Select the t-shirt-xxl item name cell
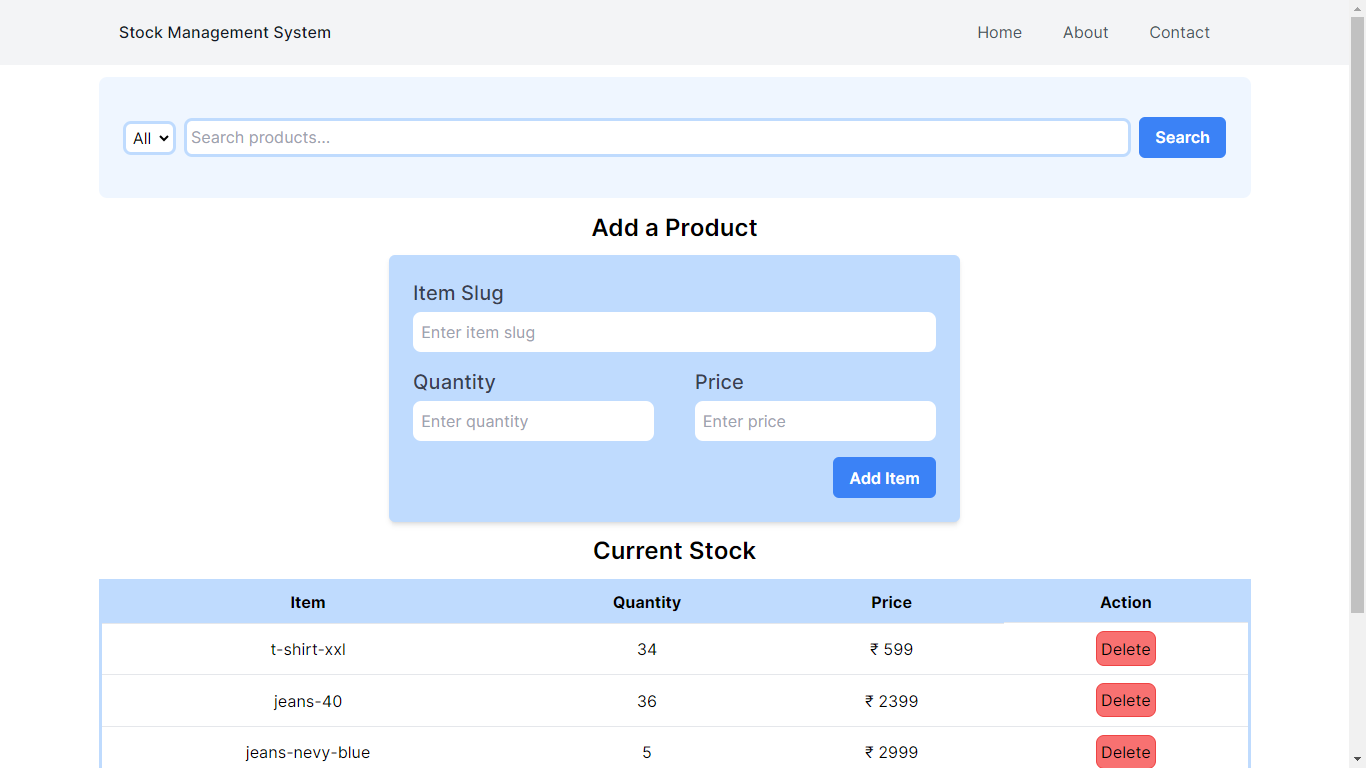The image size is (1366, 768). (308, 649)
